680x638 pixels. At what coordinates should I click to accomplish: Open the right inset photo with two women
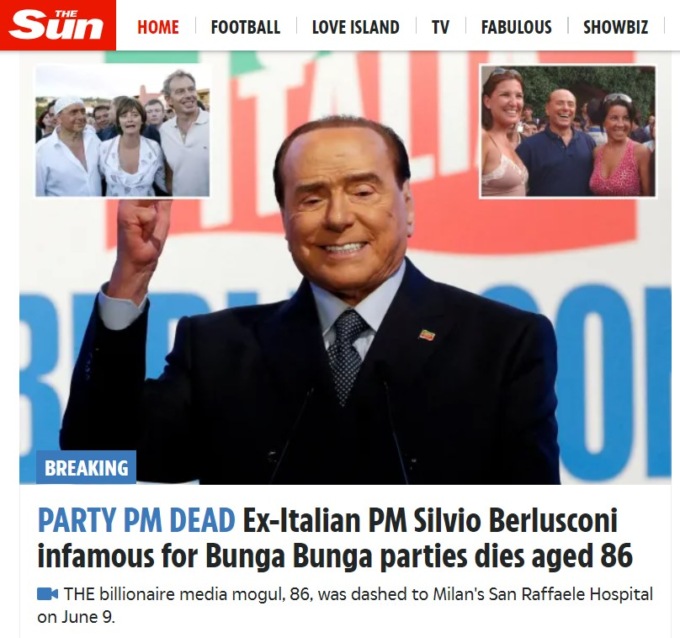coord(568,131)
